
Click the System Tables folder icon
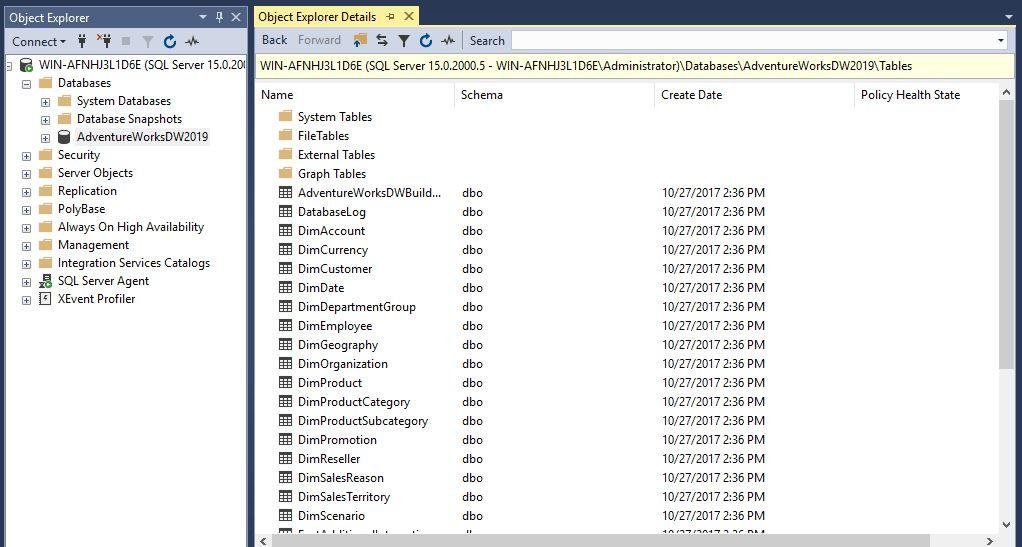tap(285, 117)
